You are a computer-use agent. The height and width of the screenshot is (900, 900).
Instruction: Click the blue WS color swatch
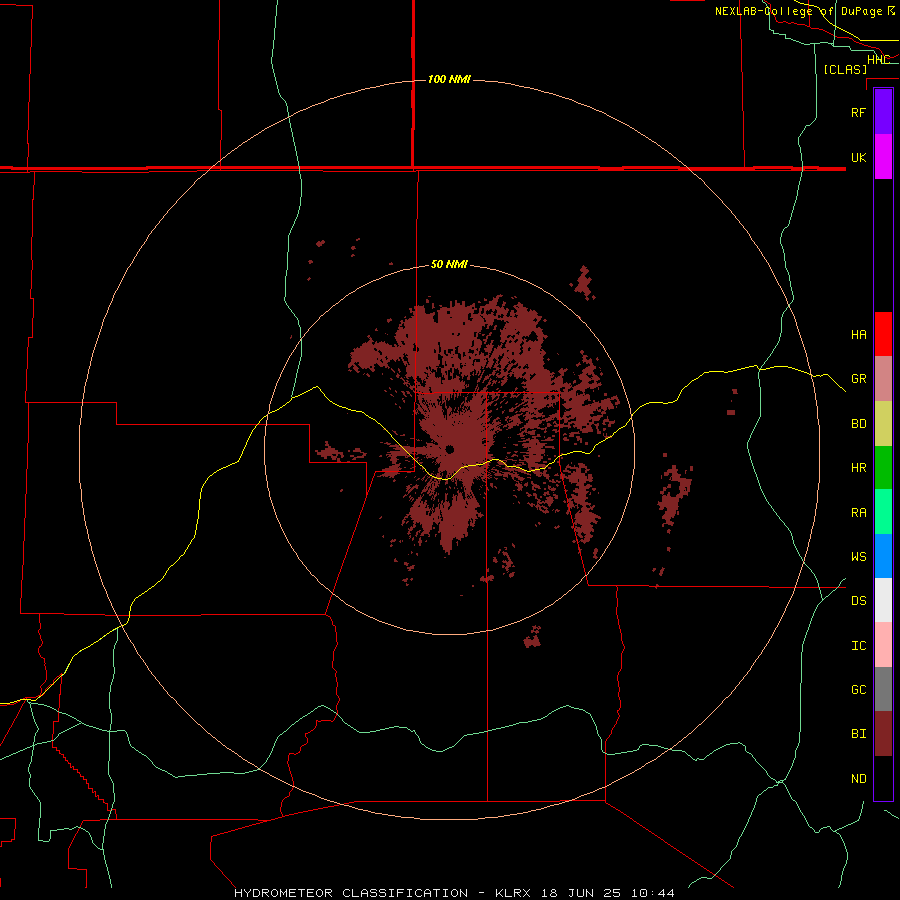pyautogui.click(x=883, y=556)
